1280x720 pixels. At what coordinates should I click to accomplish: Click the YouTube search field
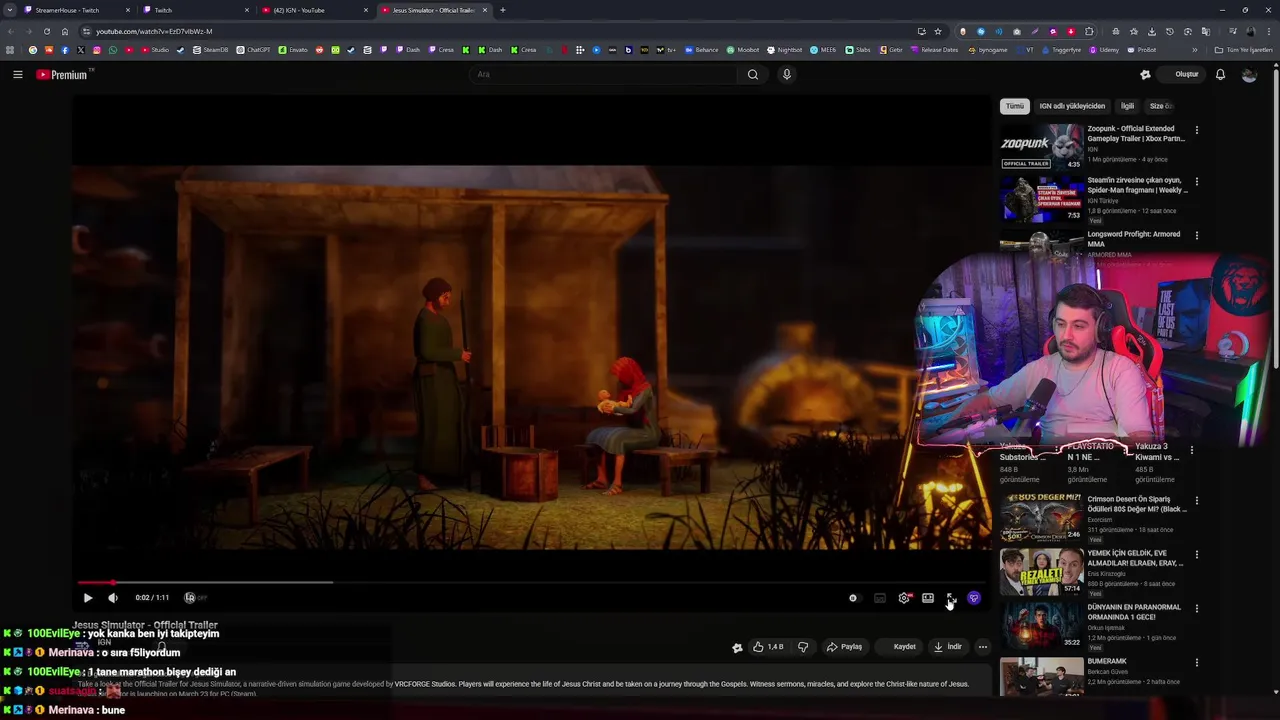[x=605, y=74]
